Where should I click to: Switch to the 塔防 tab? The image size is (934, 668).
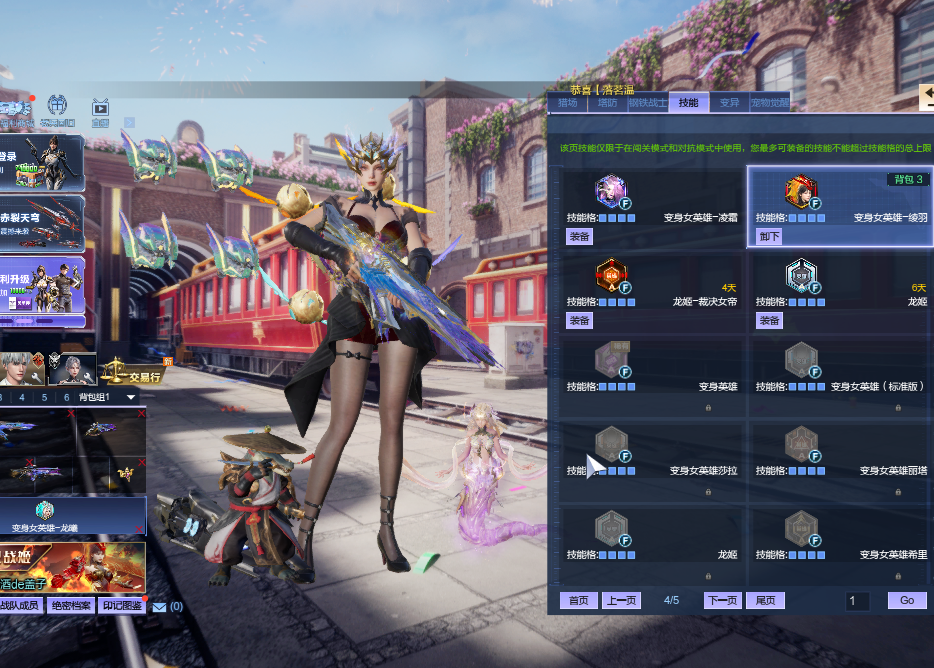click(607, 102)
